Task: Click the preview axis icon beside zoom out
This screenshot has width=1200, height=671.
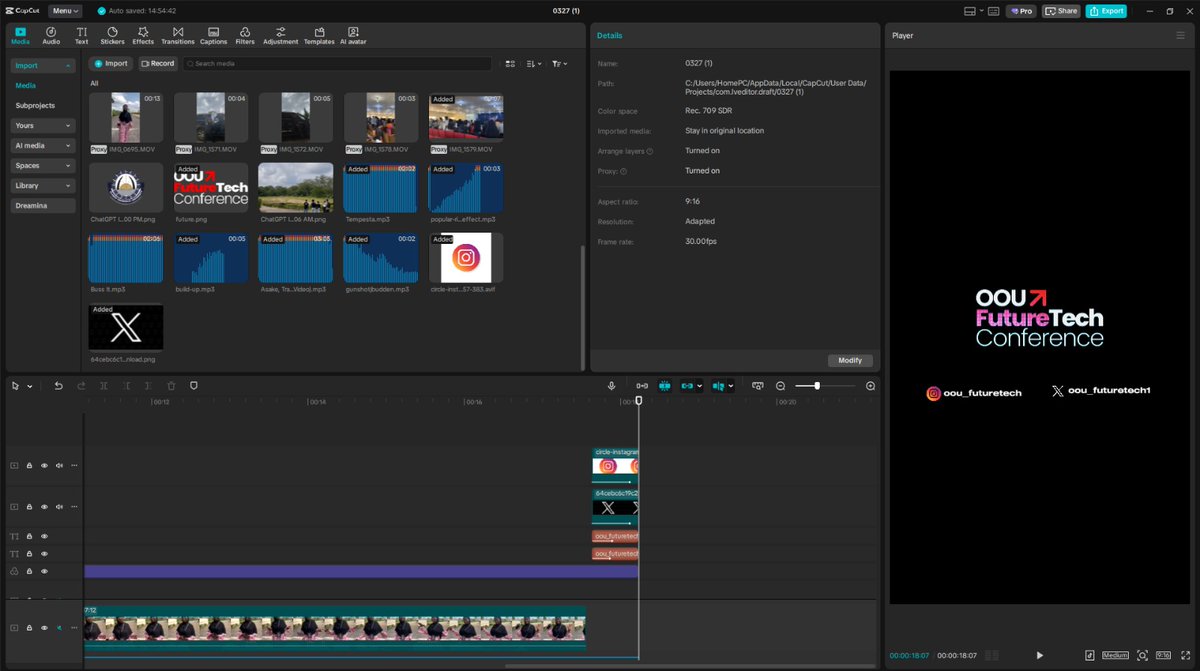Action: (x=757, y=386)
